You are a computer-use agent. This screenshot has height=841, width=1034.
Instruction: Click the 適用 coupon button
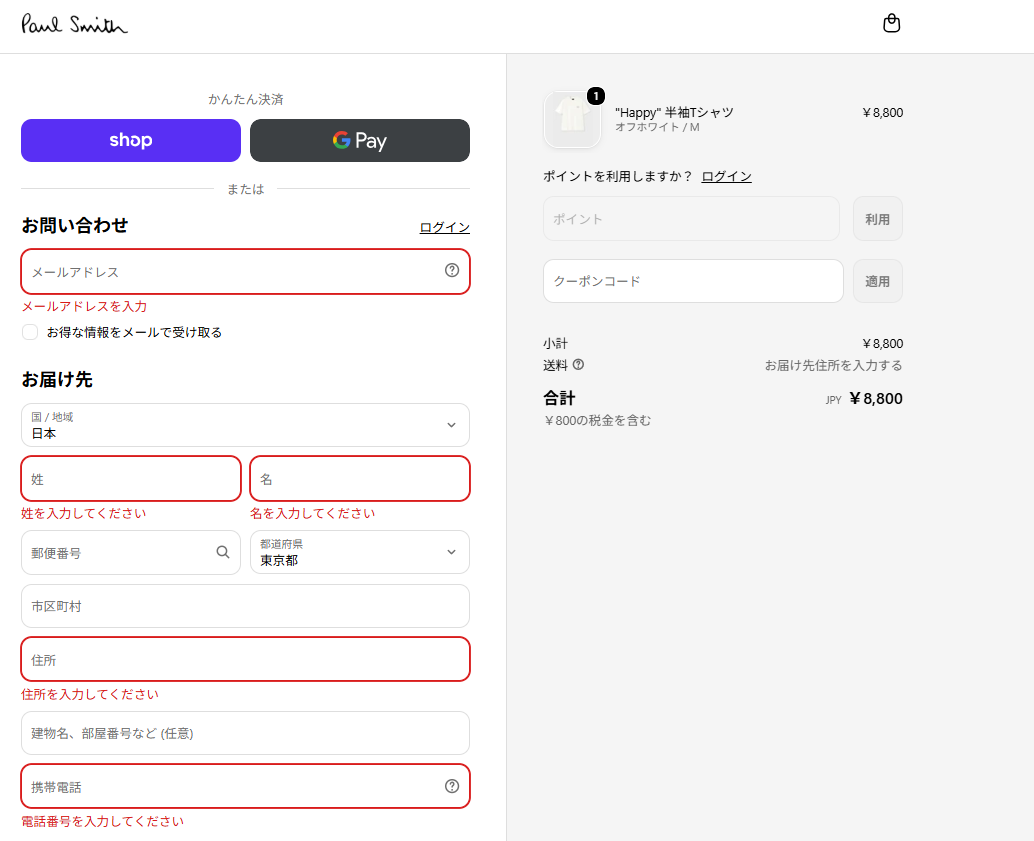pos(877,281)
